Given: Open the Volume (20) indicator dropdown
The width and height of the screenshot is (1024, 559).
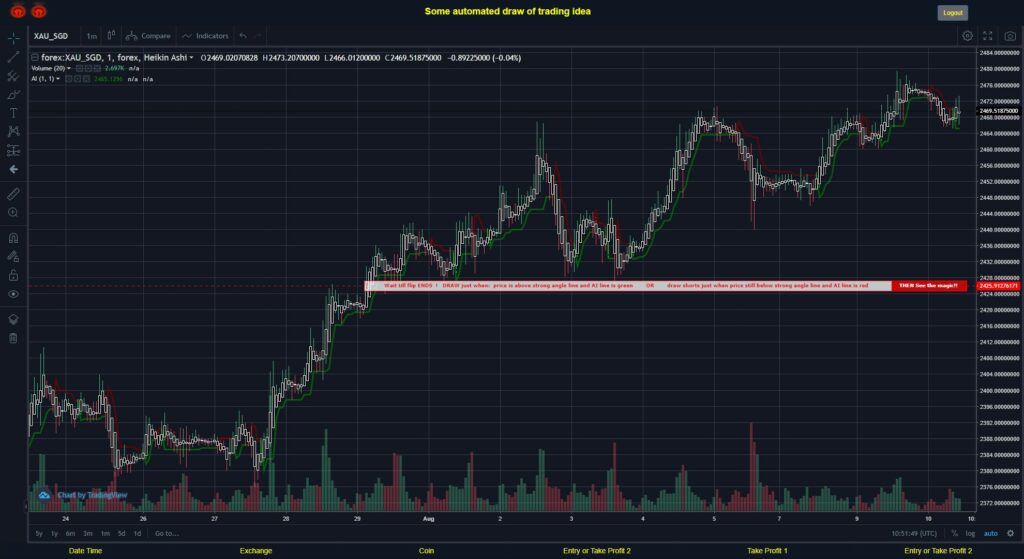Looking at the screenshot, I should pos(69,69).
